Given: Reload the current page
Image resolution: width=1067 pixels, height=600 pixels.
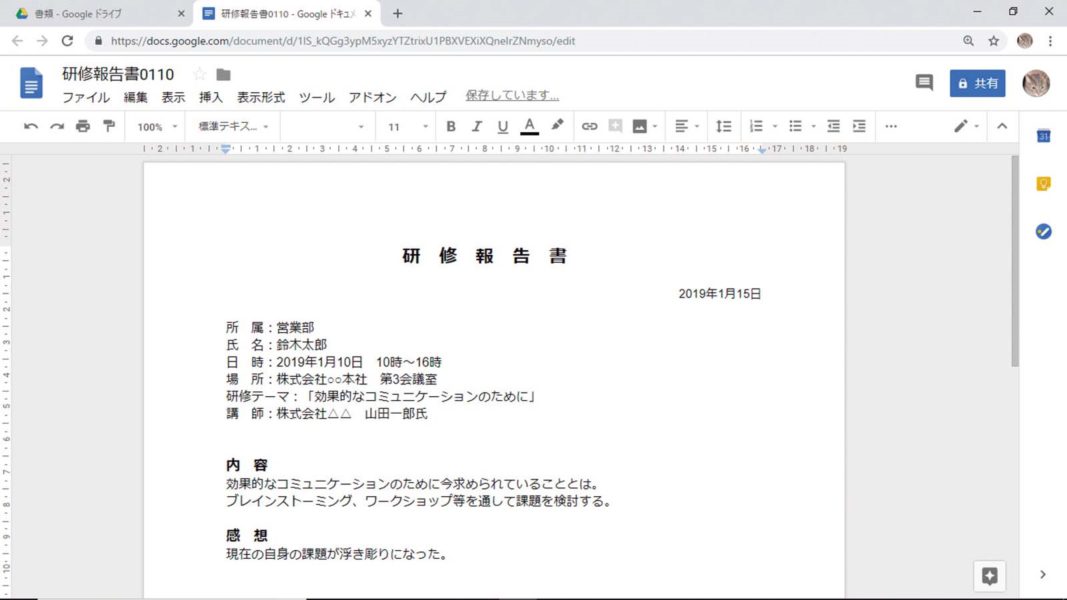Looking at the screenshot, I should click(x=67, y=41).
